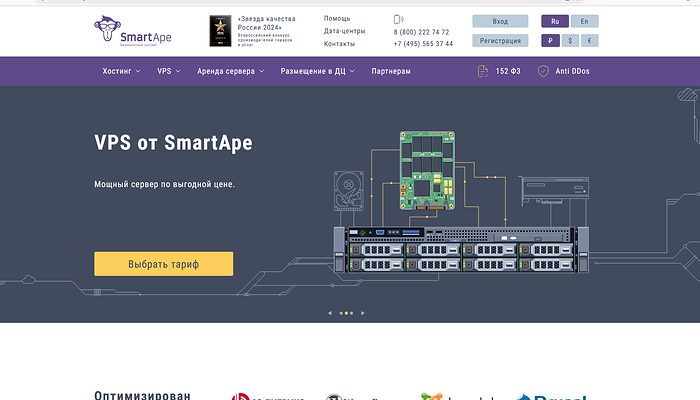
Task: Click the Регистрация button
Action: 500,41
